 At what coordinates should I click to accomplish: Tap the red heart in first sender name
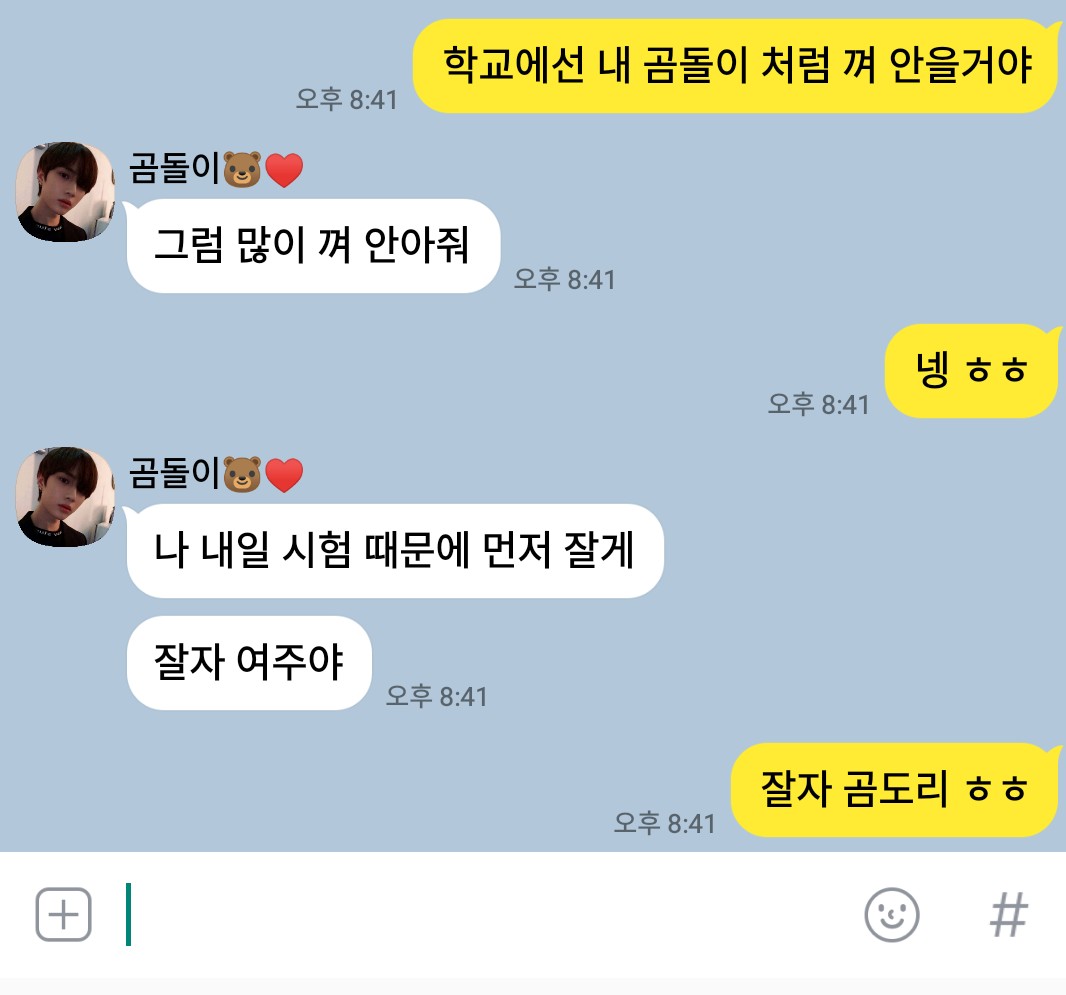point(284,170)
